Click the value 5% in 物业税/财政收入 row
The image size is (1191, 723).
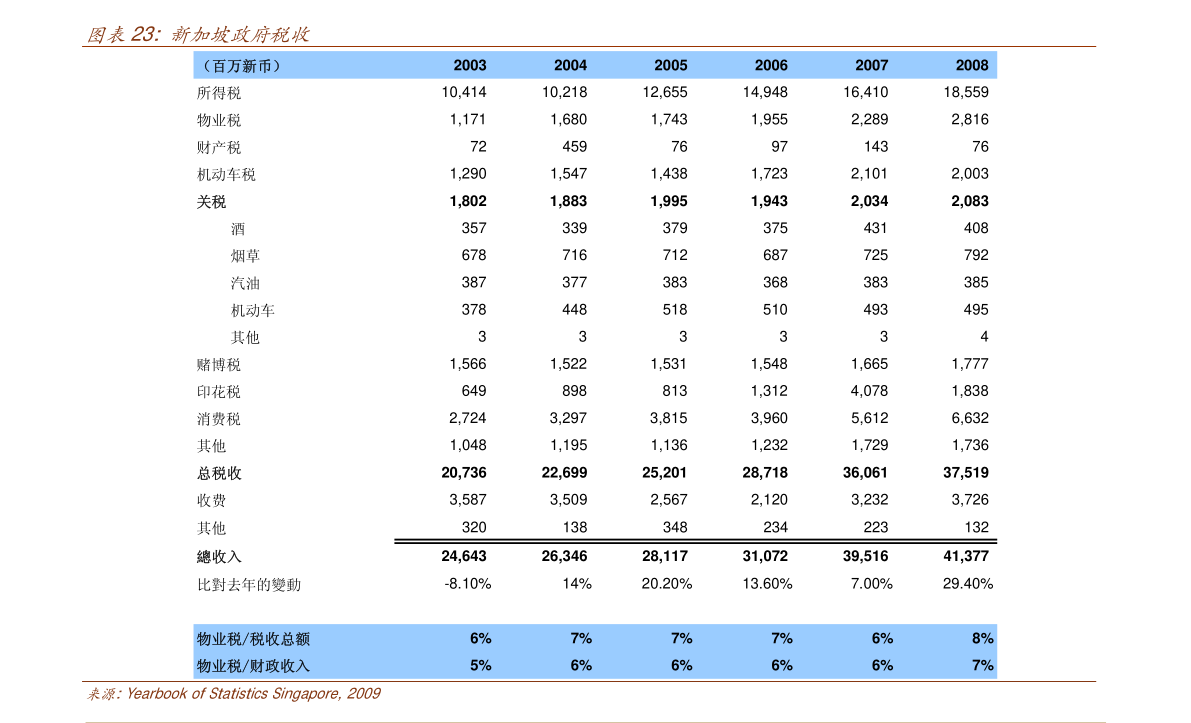[x=480, y=666]
